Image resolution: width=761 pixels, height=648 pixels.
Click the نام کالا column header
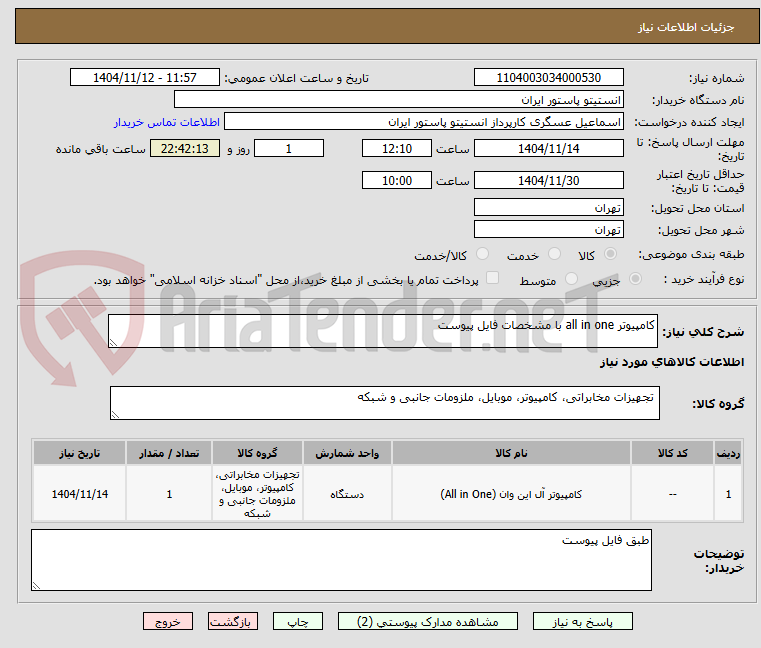click(x=511, y=453)
